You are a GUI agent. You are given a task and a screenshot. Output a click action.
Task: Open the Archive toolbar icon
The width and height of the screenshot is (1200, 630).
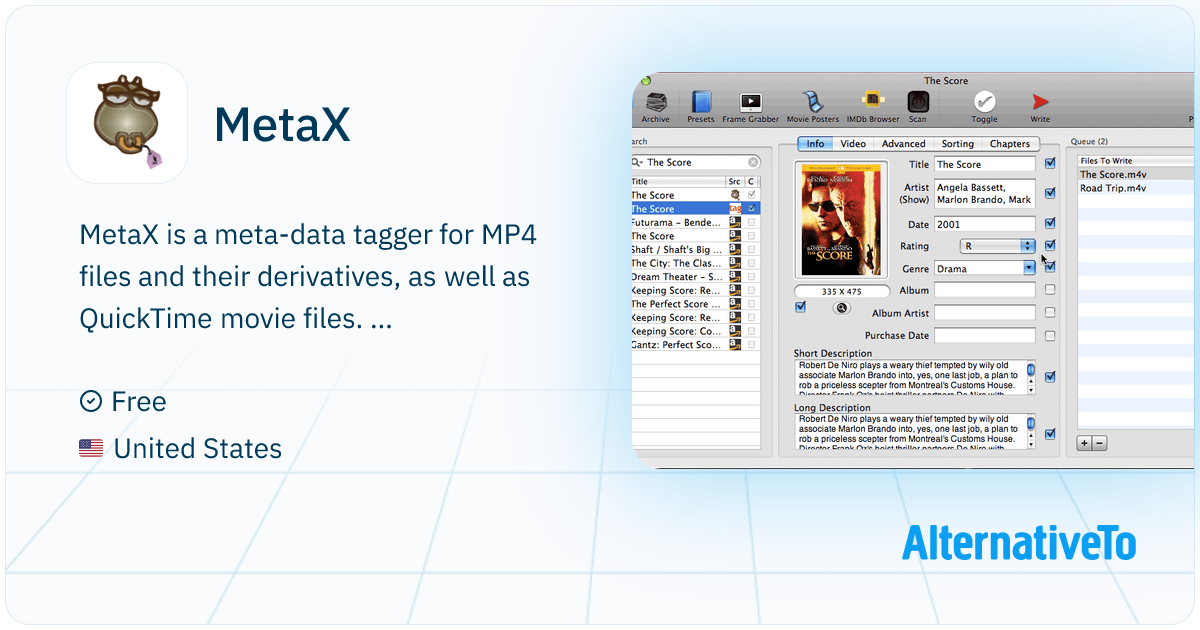(656, 102)
